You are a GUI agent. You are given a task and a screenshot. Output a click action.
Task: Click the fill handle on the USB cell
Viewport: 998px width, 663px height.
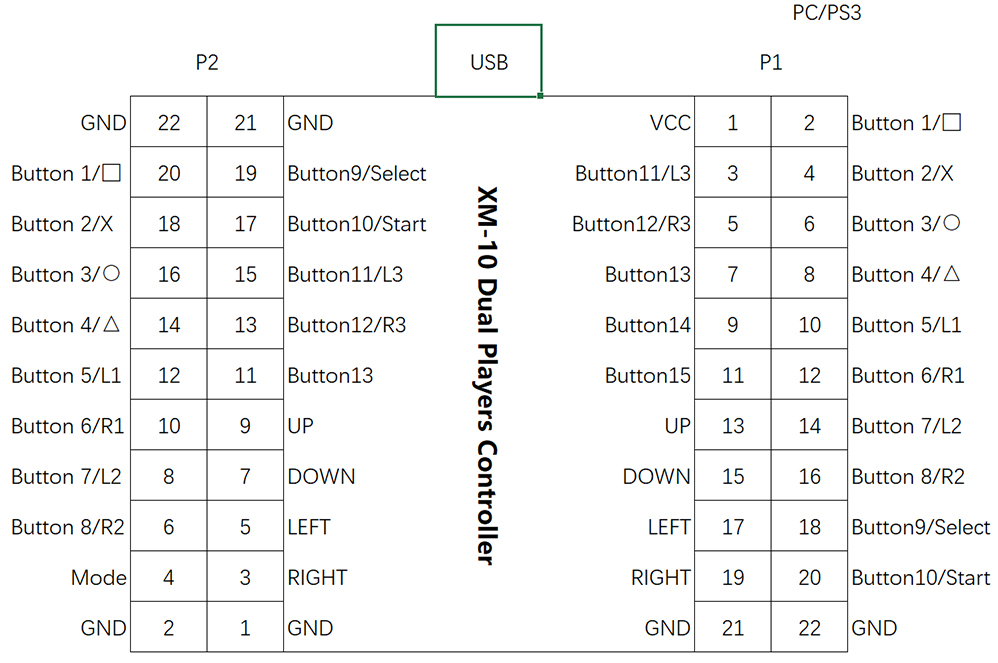(540, 95)
